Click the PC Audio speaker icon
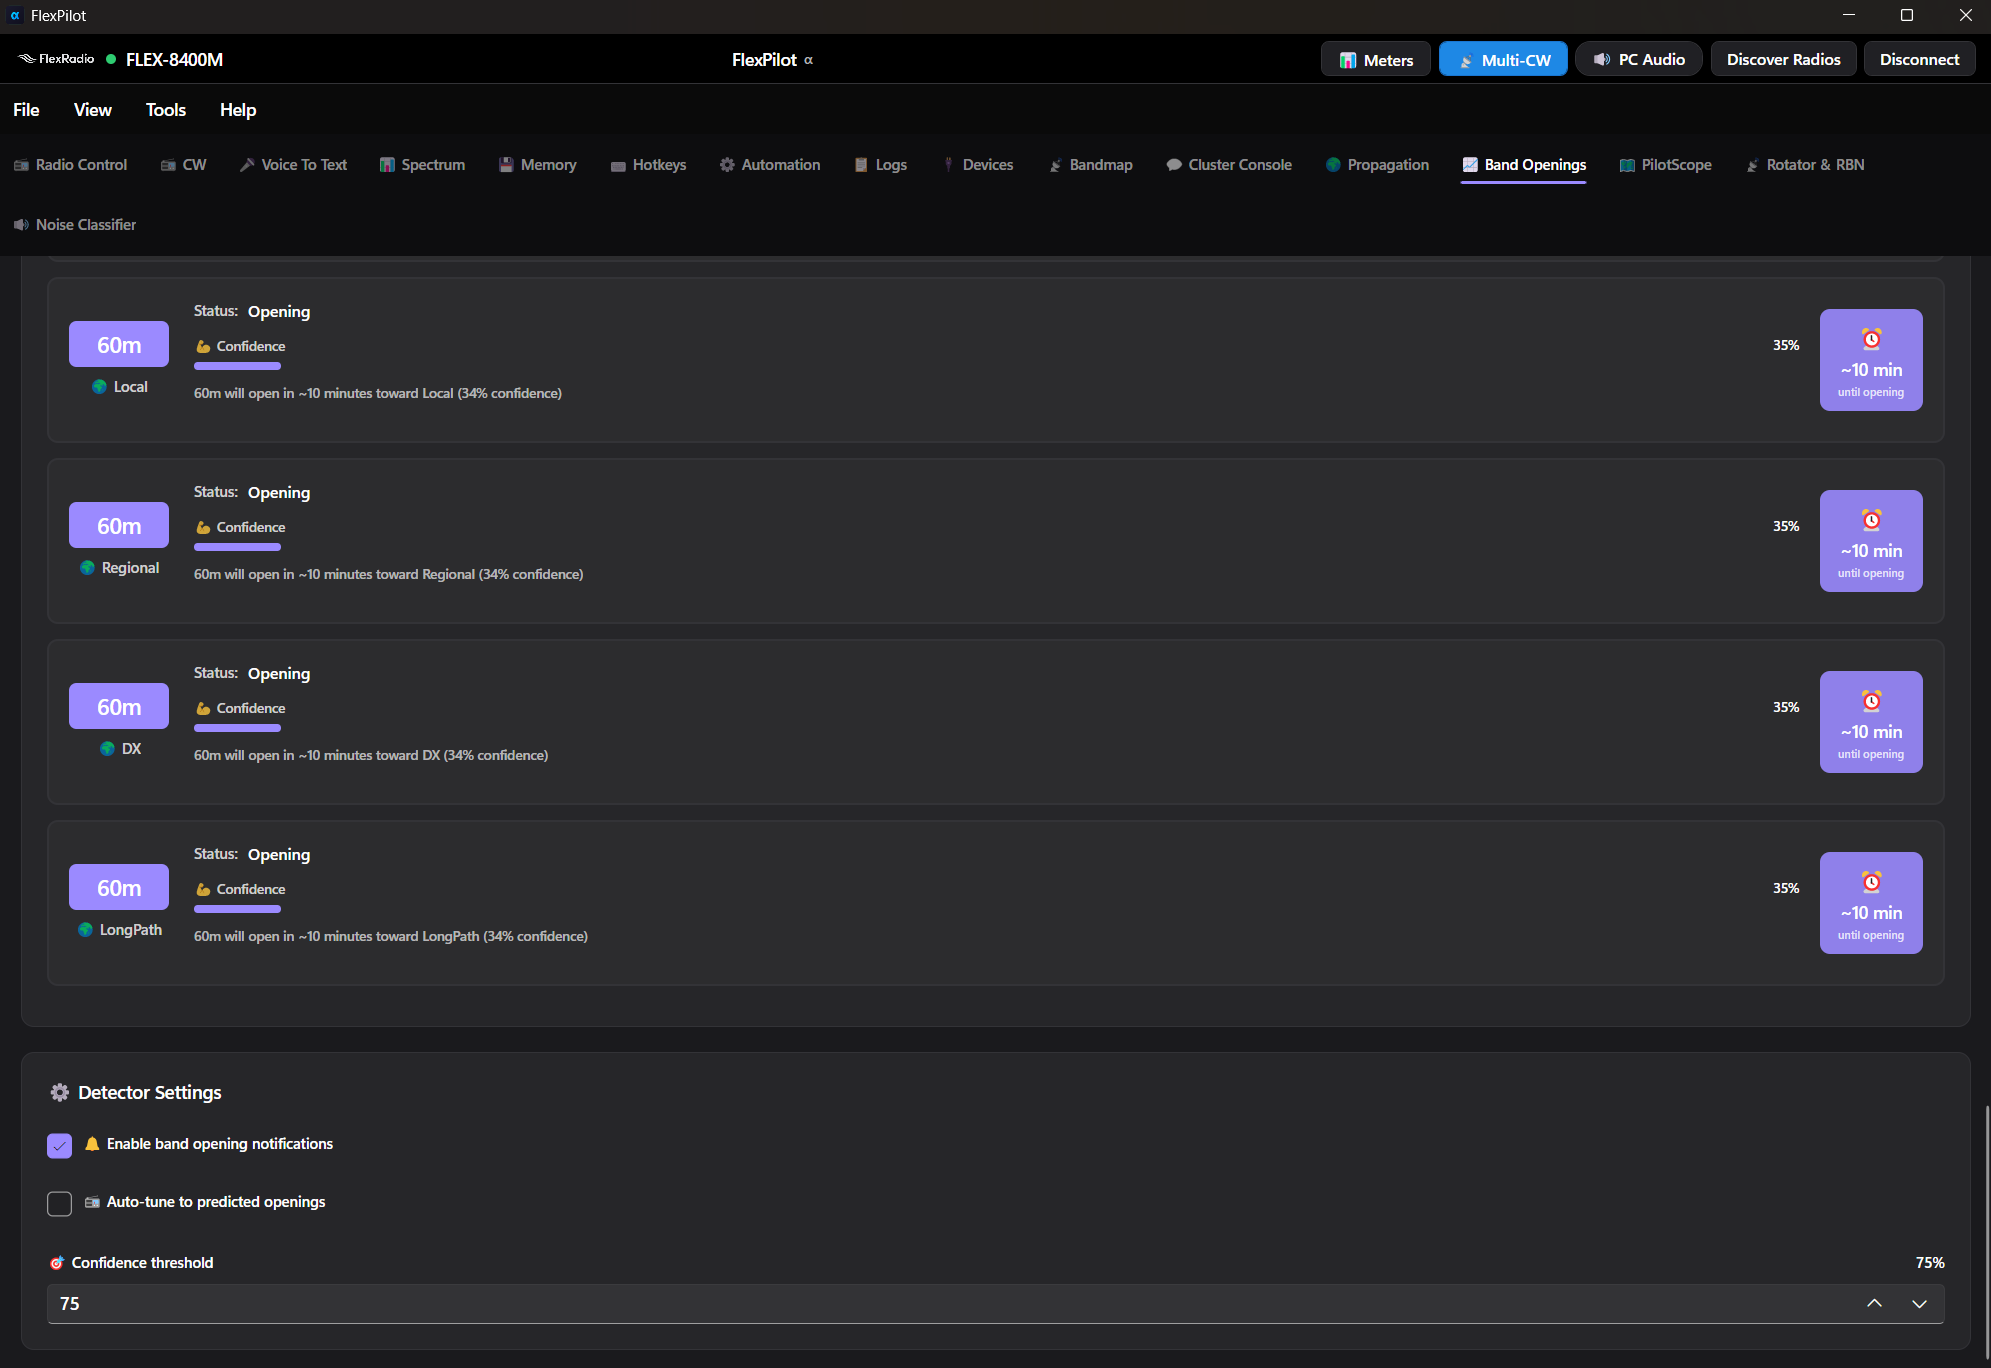Screen dimensions: 1991x1368 [1601, 60]
